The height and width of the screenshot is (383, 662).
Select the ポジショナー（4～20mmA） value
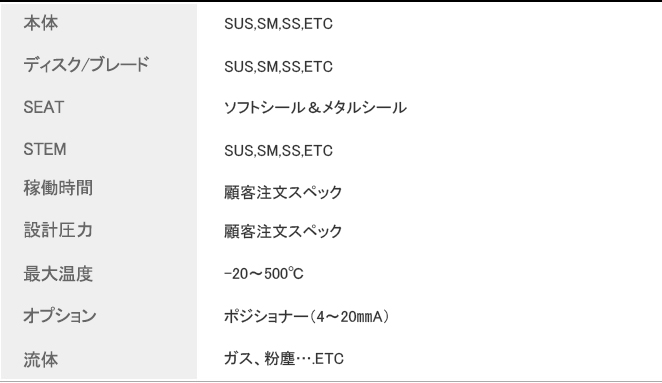pyautogui.click(x=307, y=316)
